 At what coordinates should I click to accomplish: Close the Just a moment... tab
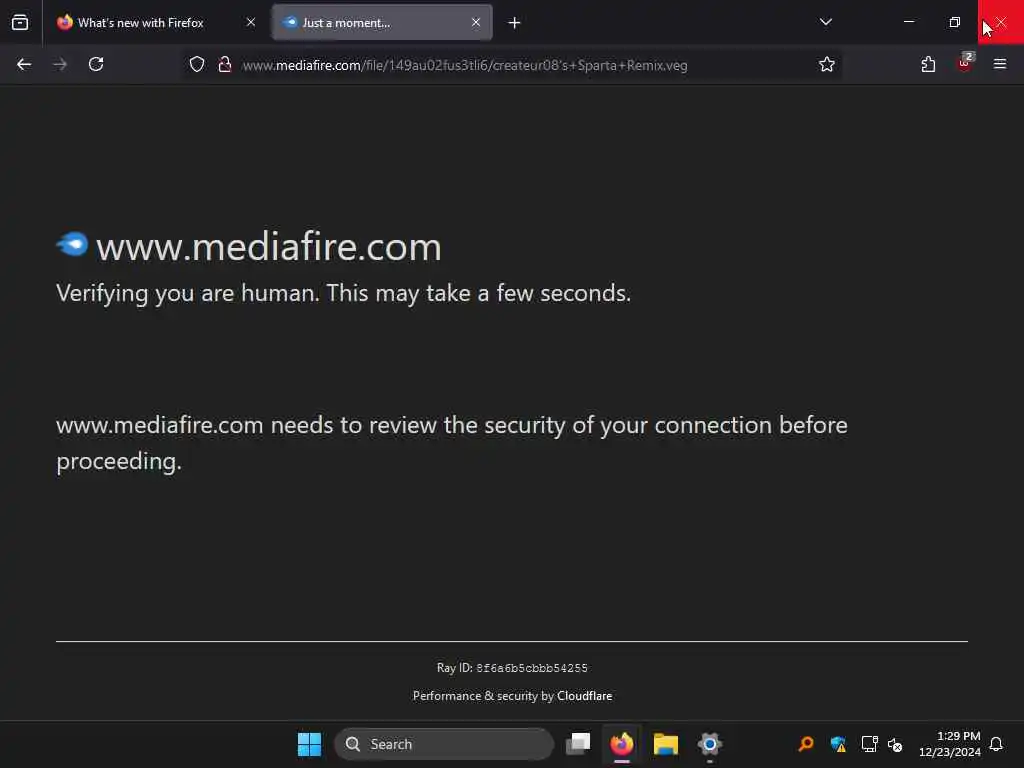tap(476, 22)
